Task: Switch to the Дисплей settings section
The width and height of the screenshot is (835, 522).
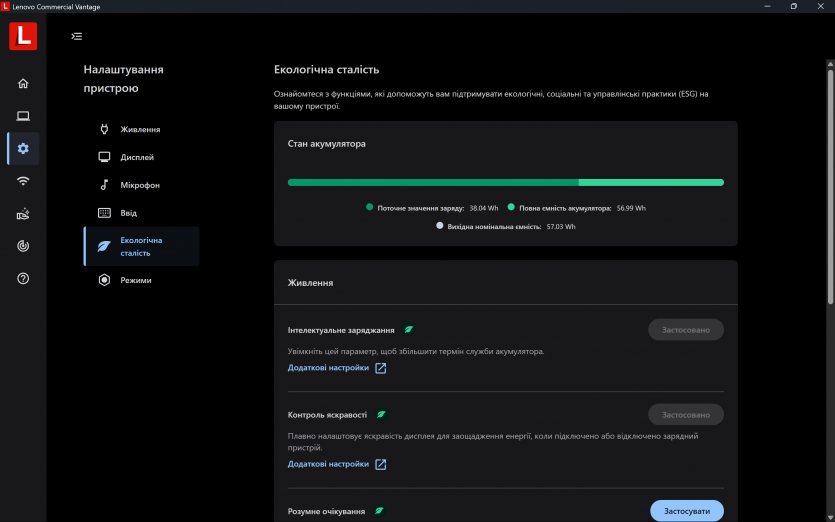Action: (x=136, y=158)
